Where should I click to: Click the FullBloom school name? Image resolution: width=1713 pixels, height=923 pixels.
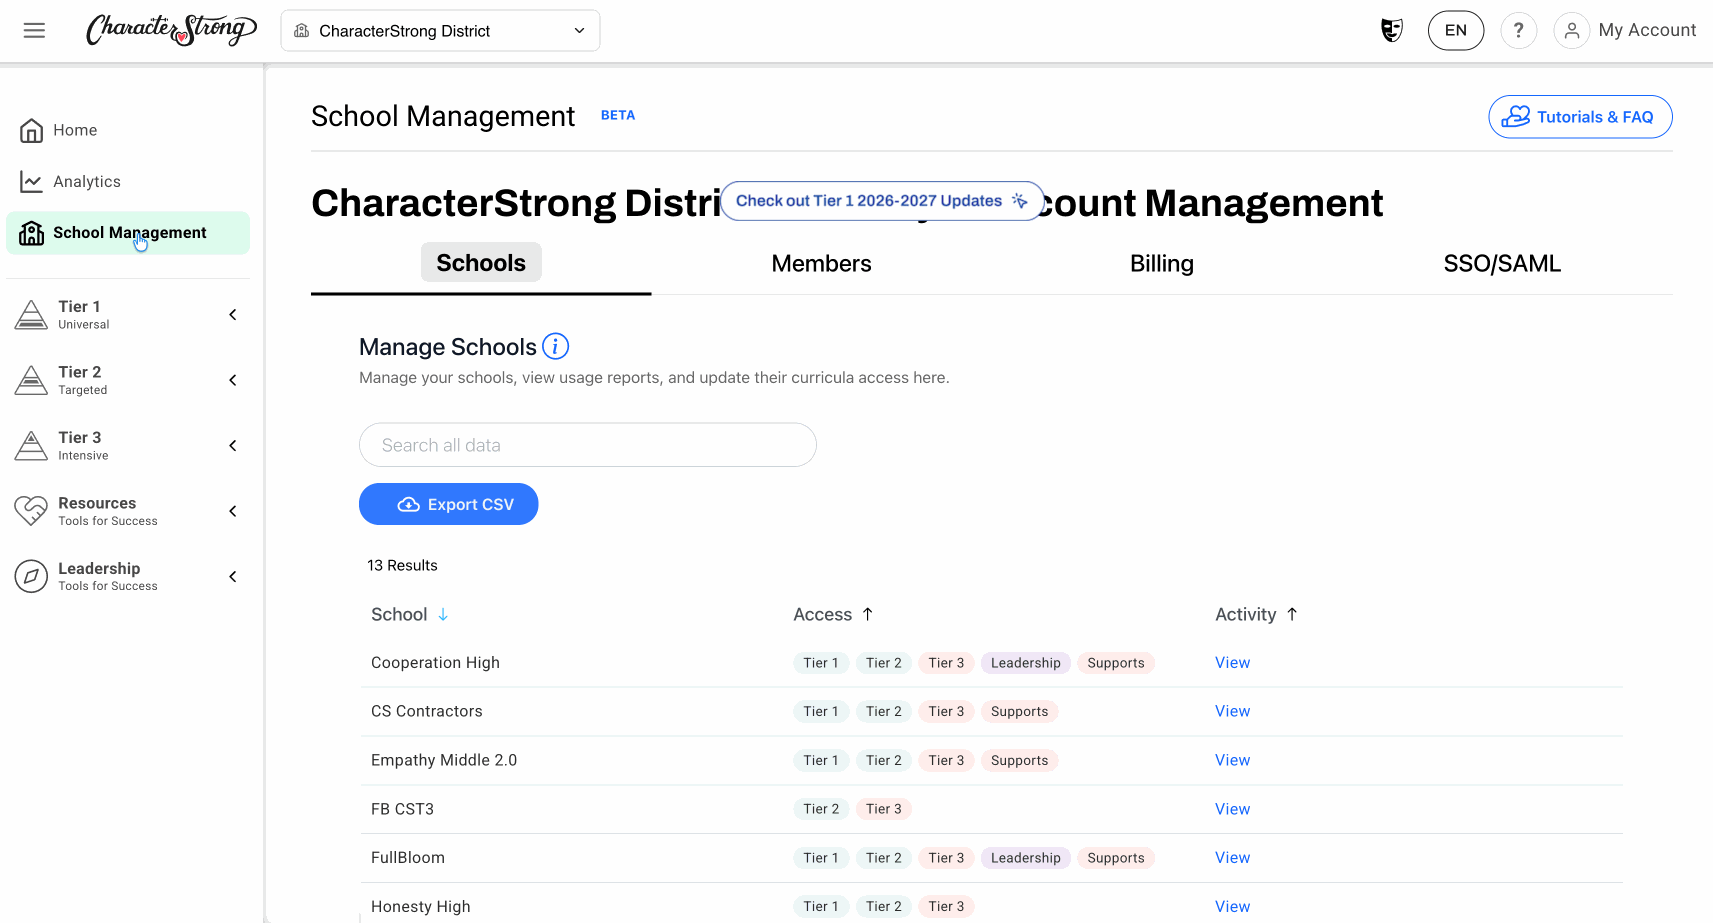[408, 858]
